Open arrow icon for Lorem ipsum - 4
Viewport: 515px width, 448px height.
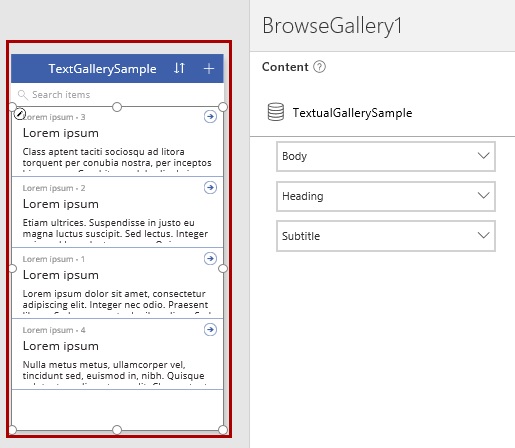210,329
